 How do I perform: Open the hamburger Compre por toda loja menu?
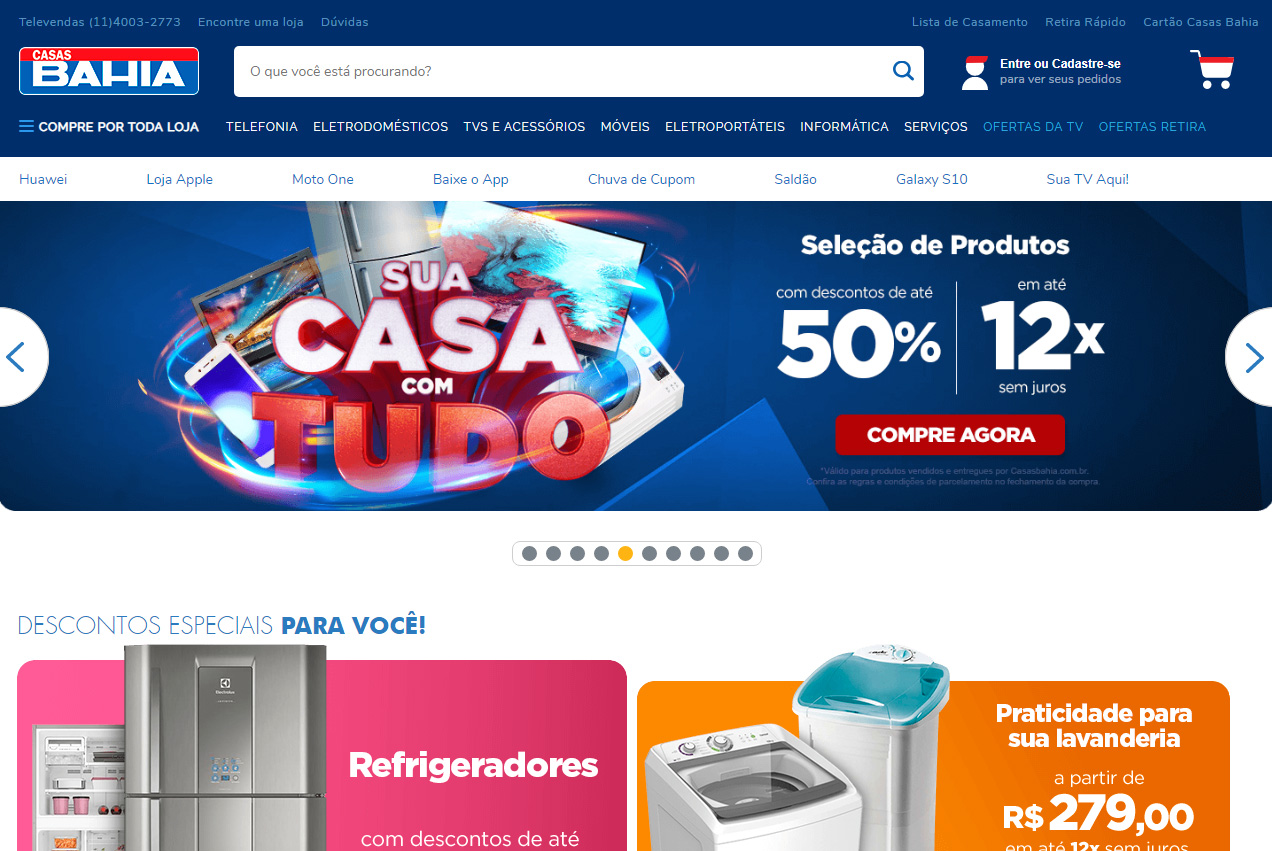click(x=109, y=127)
